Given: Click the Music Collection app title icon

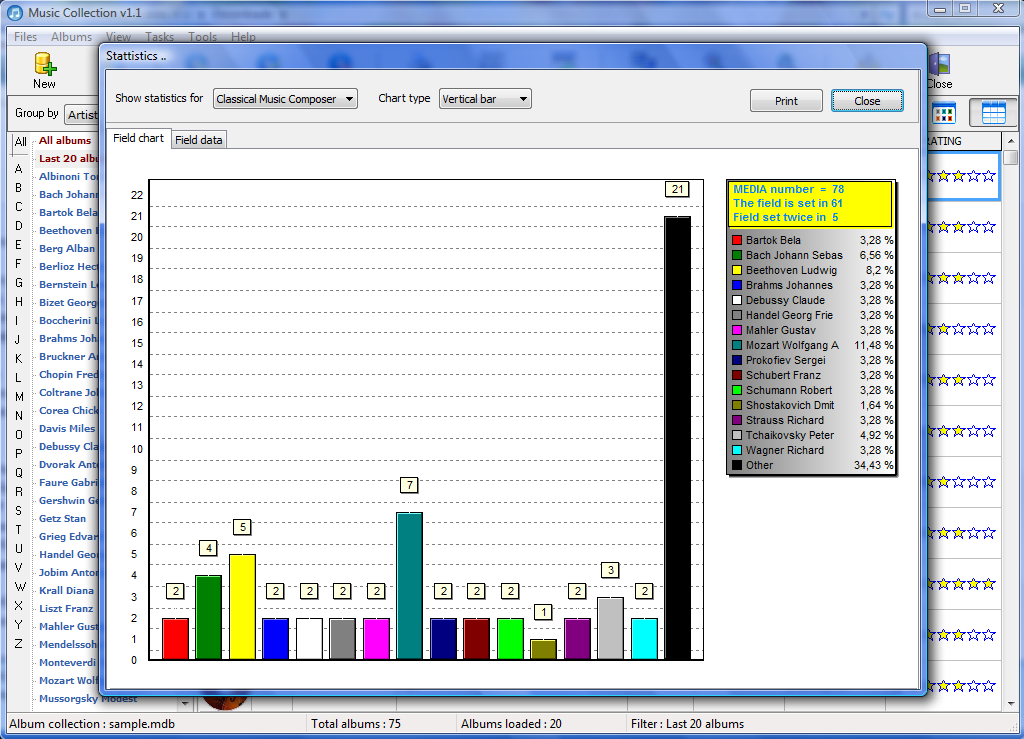Looking at the screenshot, I should click(x=14, y=12).
